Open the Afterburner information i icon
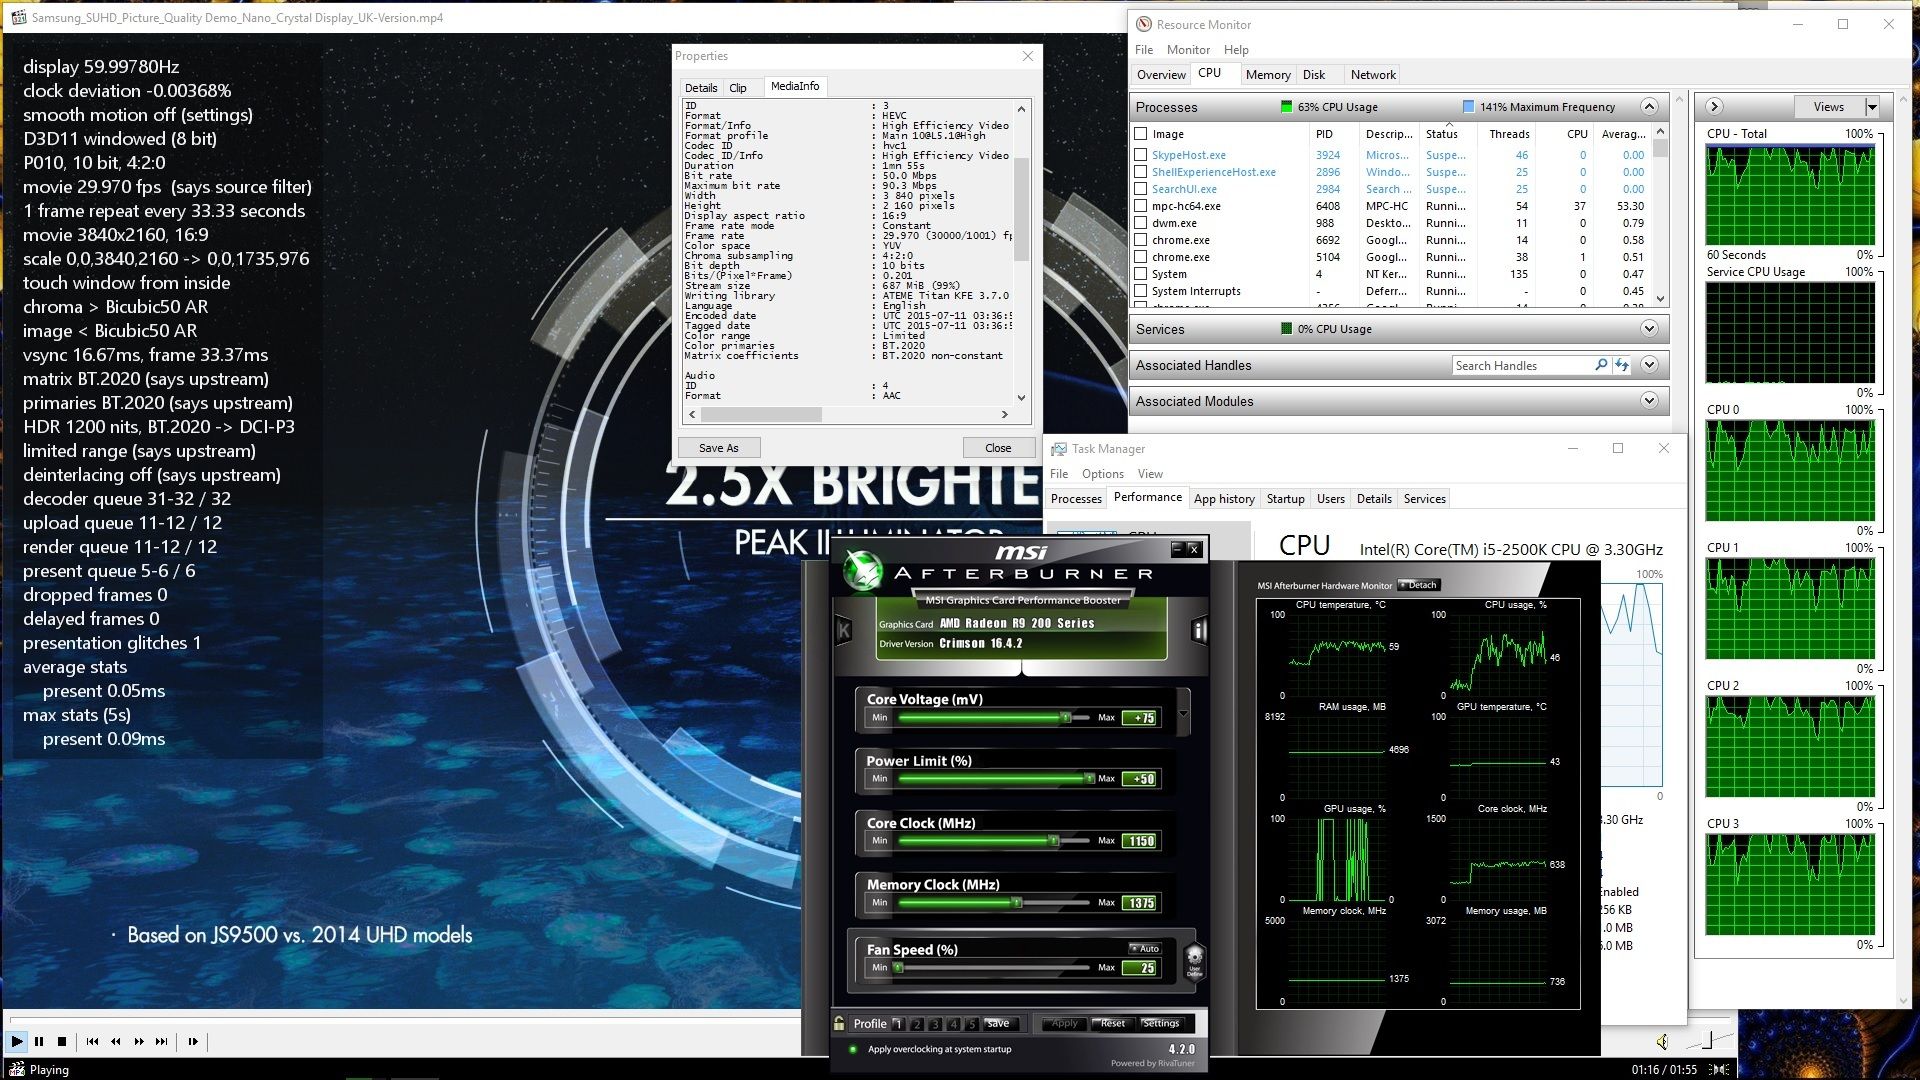The width and height of the screenshot is (1920, 1080). pos(1199,630)
